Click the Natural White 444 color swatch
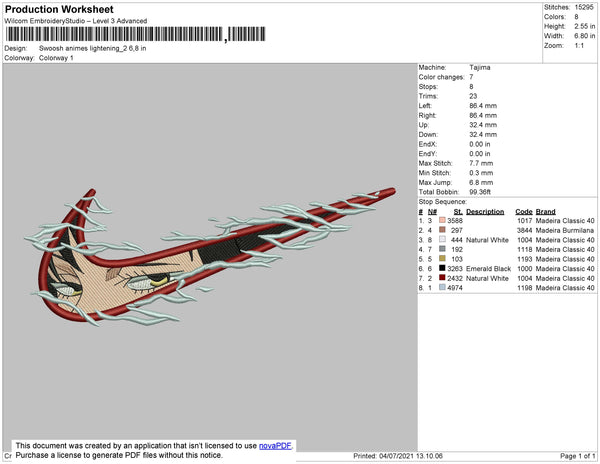This screenshot has width=600, height=464. tap(442, 239)
